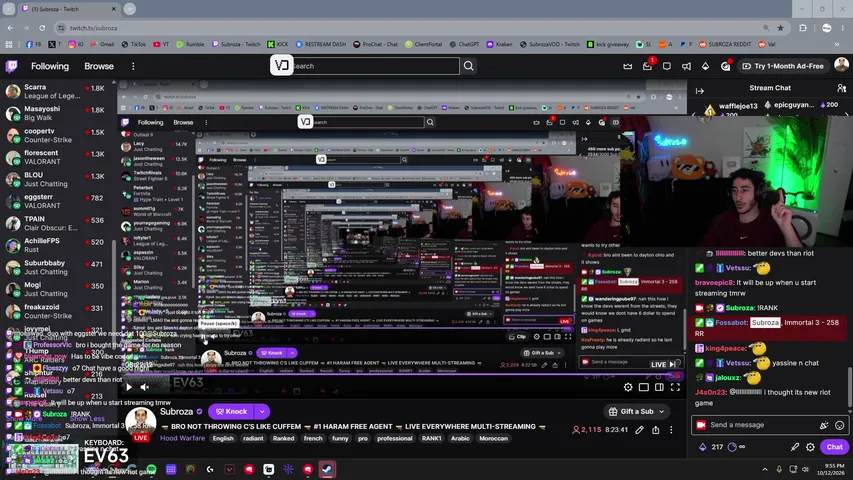The height and width of the screenshot is (480, 853).
Task: Collapse Stream Chat with arrow icon
Action: [x=700, y=91]
